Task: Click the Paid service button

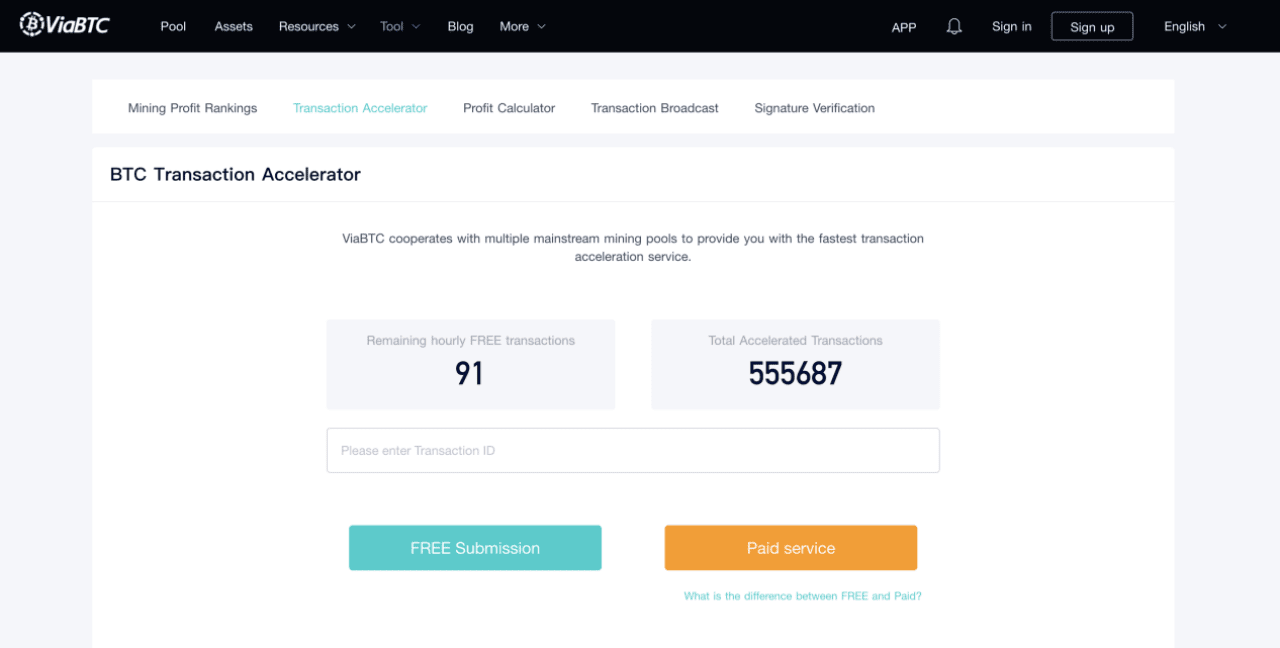Action: click(791, 548)
